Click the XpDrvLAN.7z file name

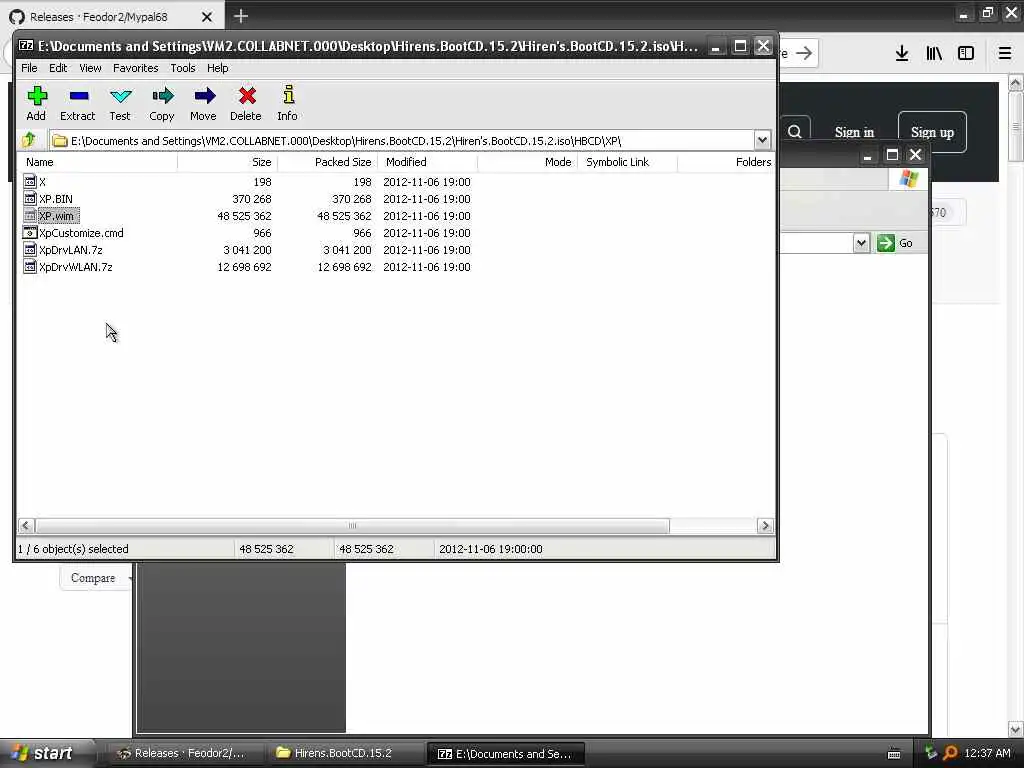(71, 249)
